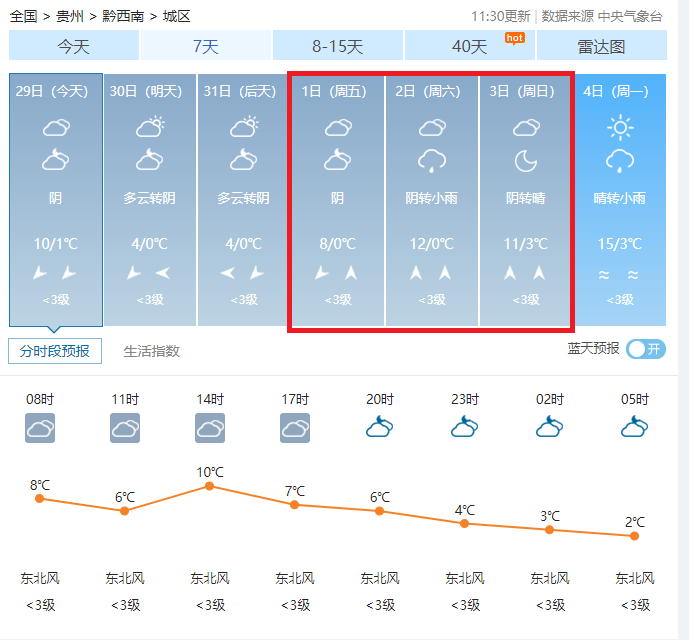
Task: Click the night cloud-moon icon for 31日
Action: [243, 160]
